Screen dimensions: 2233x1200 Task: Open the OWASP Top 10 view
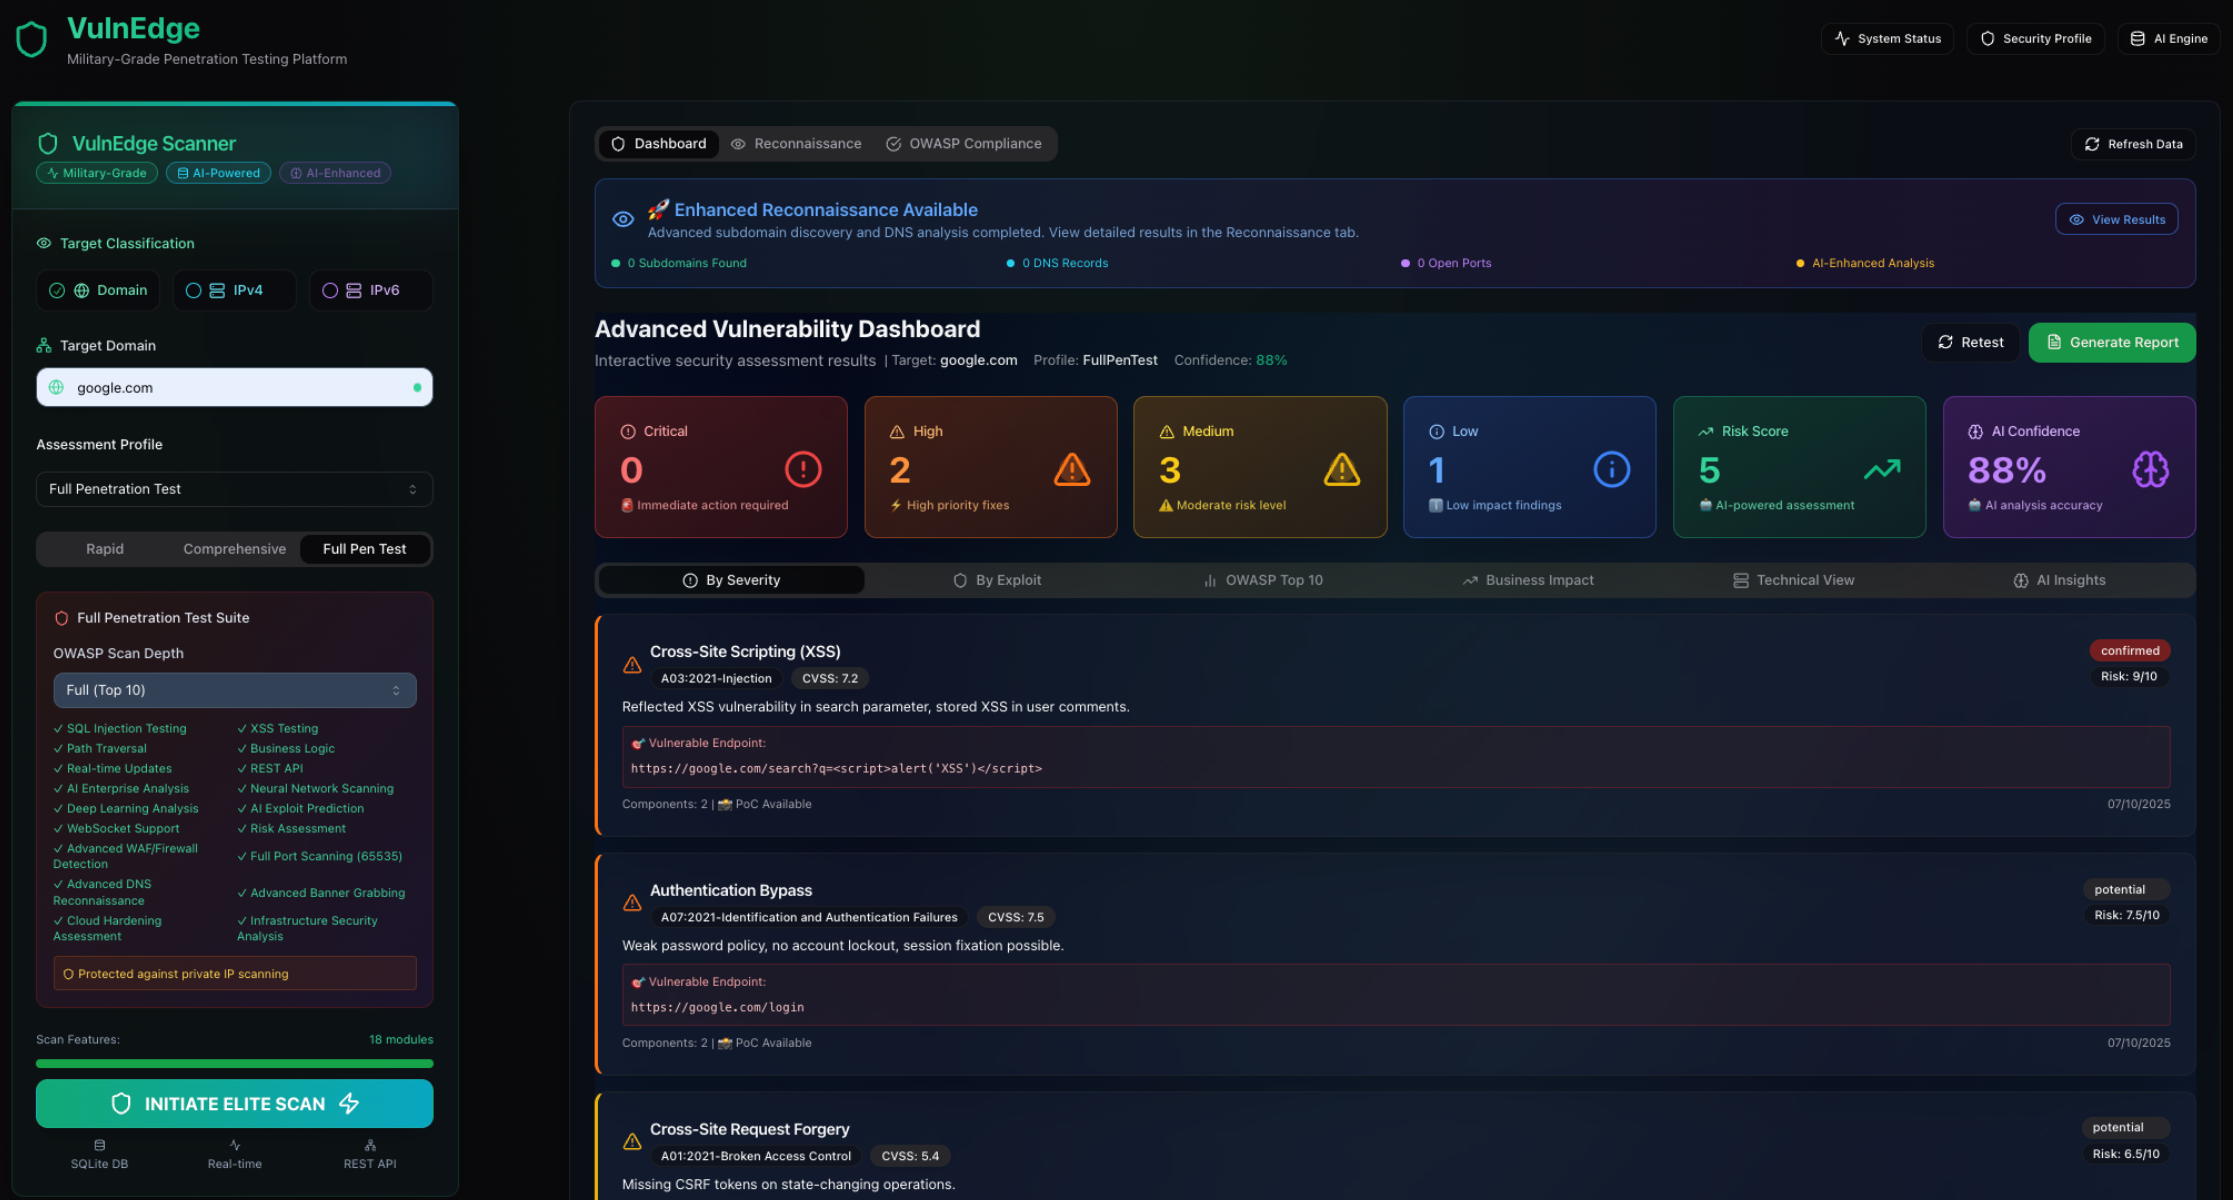(1262, 580)
